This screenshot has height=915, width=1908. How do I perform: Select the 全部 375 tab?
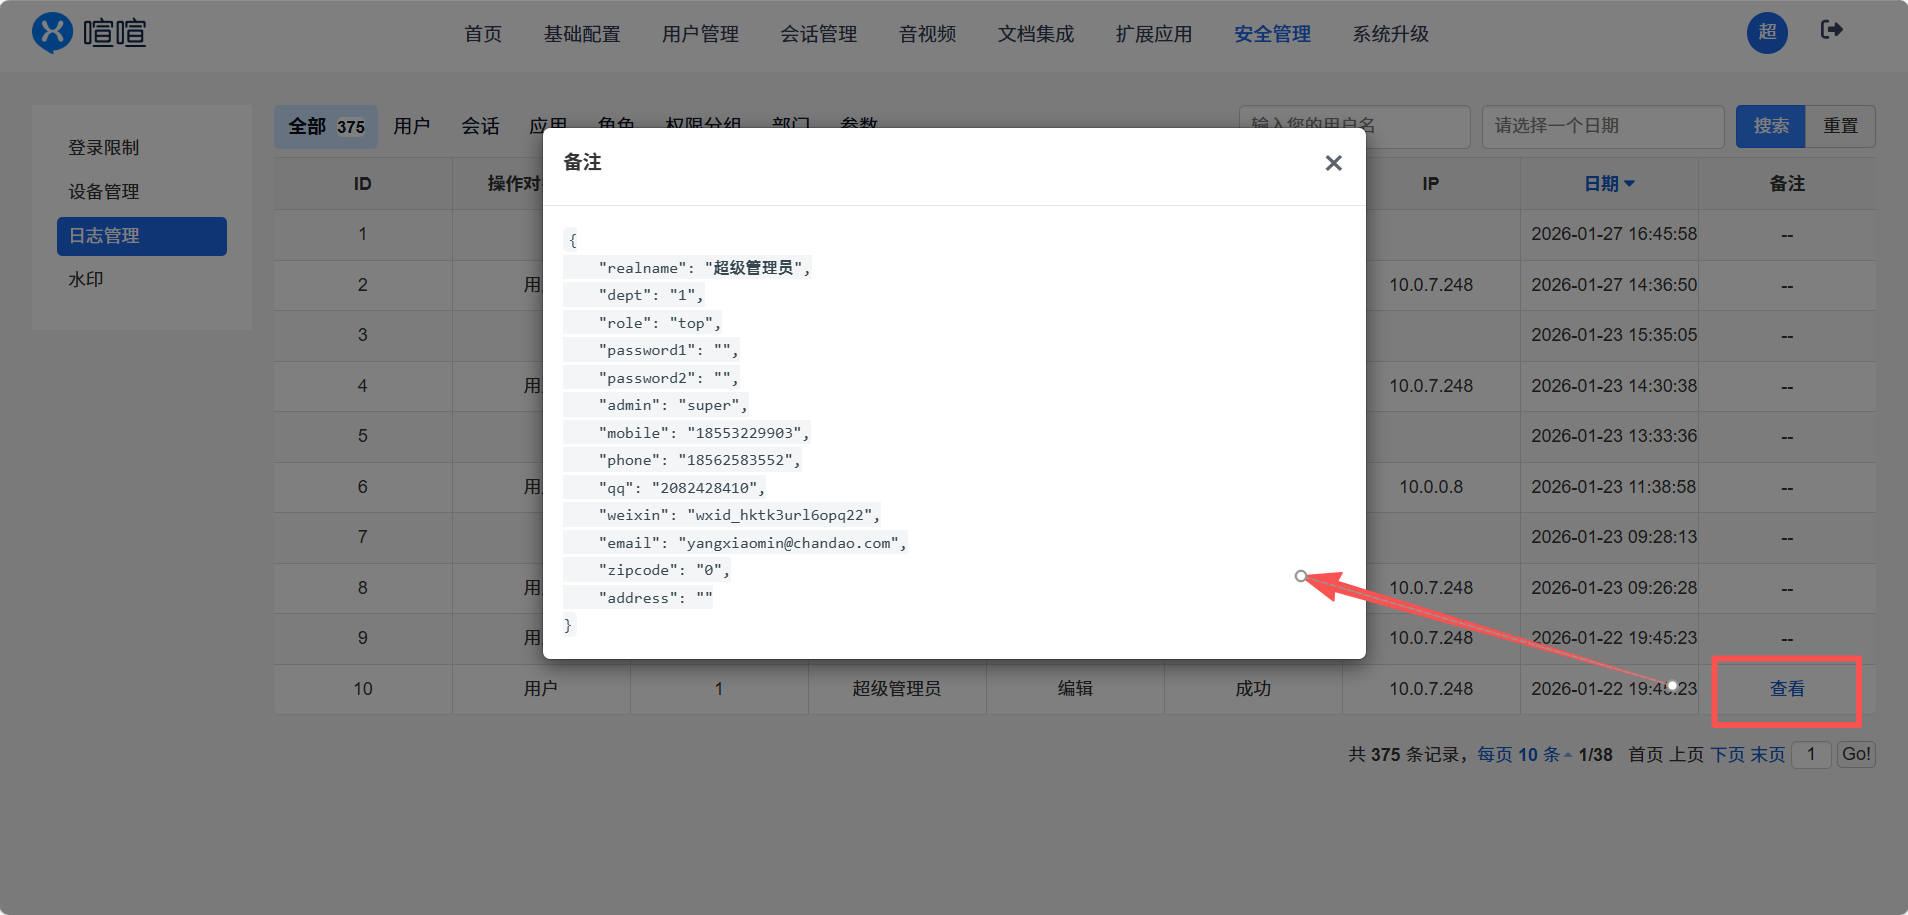(x=326, y=127)
